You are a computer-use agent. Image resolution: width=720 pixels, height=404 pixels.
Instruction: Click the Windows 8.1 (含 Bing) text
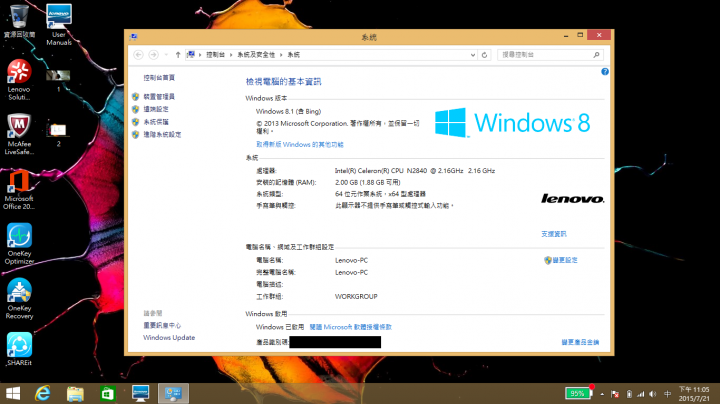[288, 111]
